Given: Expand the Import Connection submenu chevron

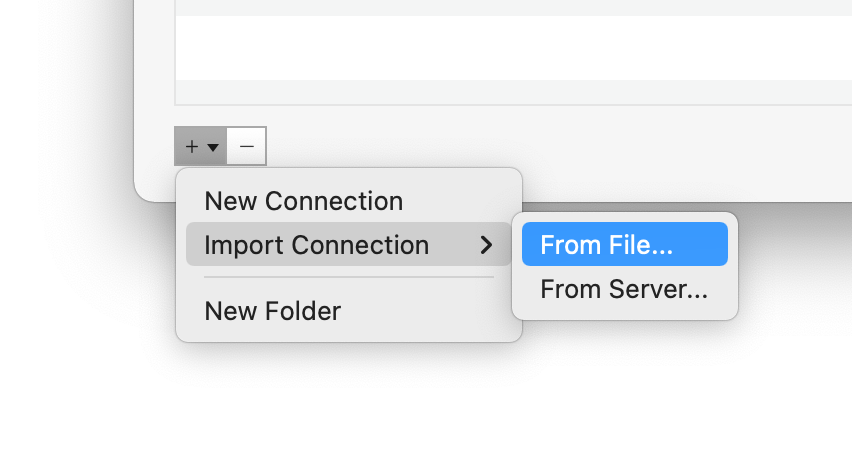Looking at the screenshot, I should point(486,245).
